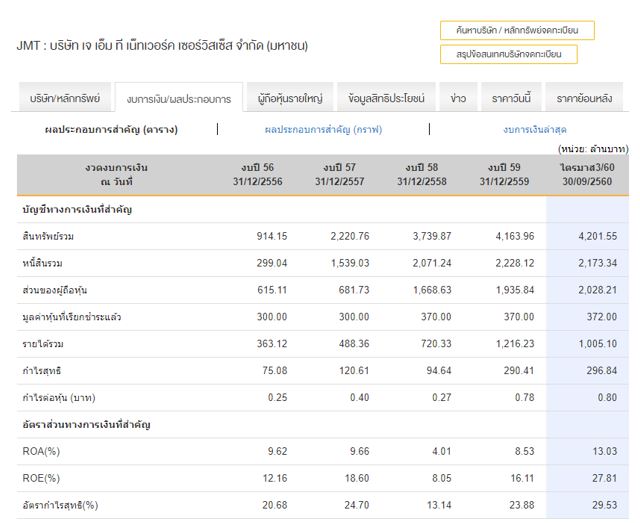This screenshot has height=523, width=640.
Task: Open the ผู้ถือหุ้นรายใหญ่ tab
Action: click(288, 98)
